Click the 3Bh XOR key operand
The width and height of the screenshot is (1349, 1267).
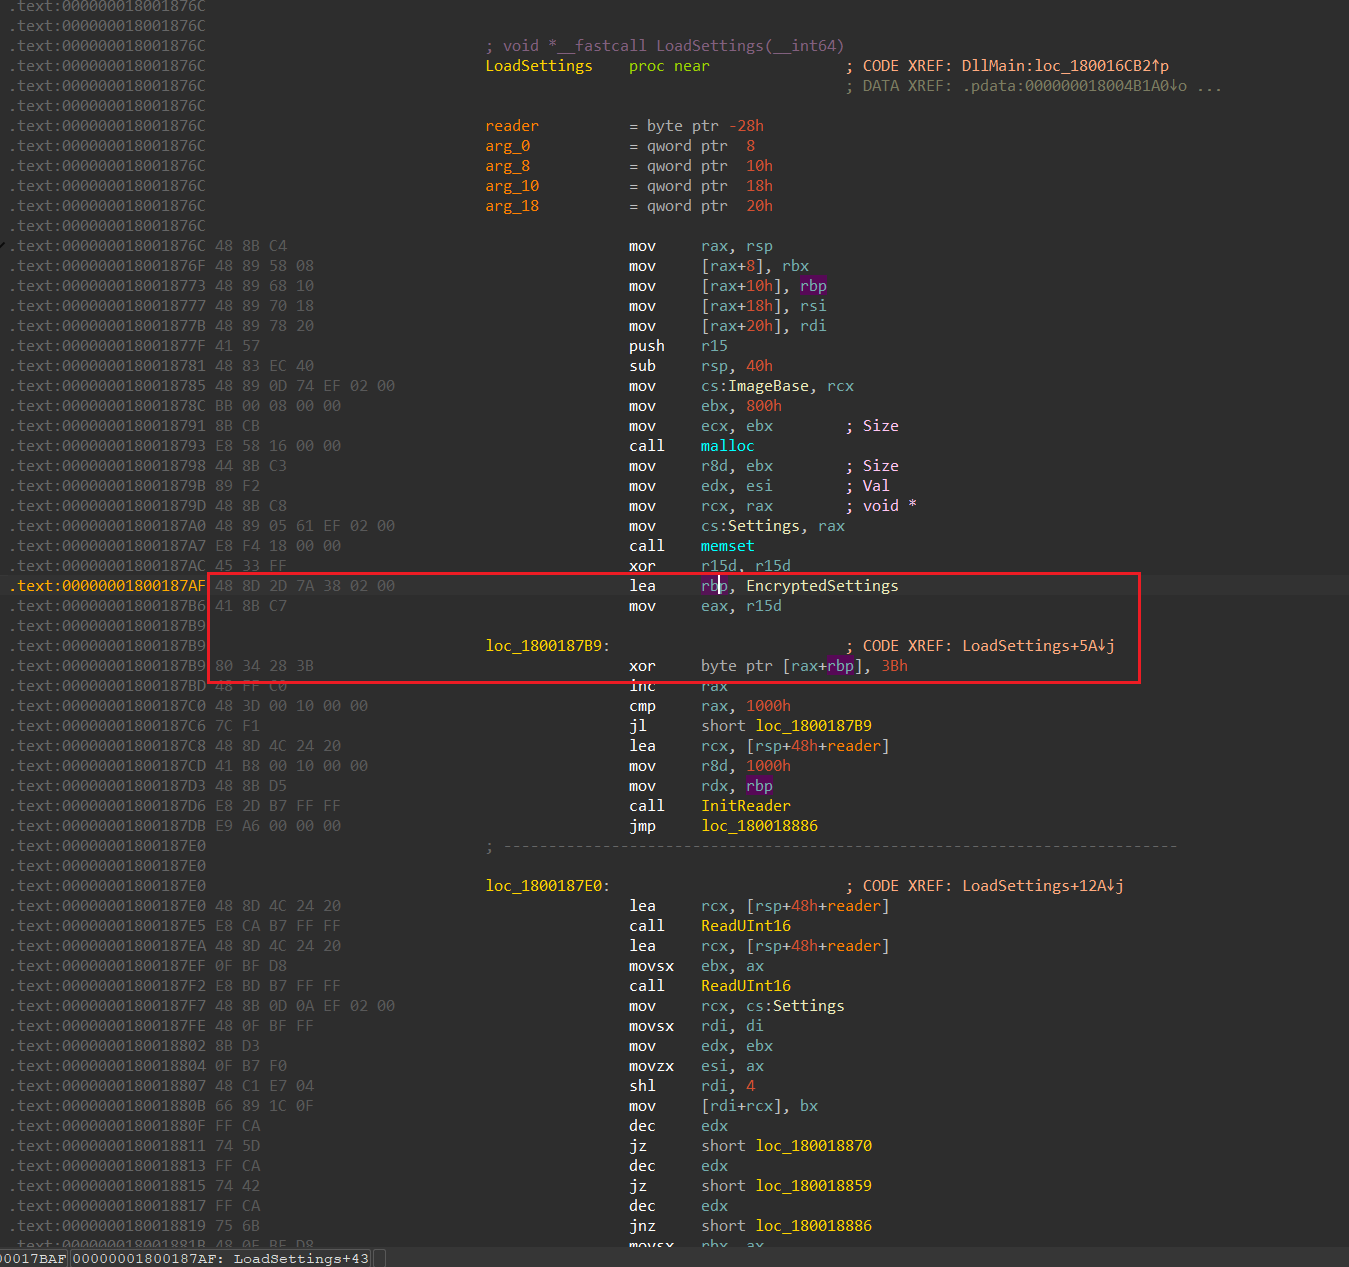coord(894,666)
